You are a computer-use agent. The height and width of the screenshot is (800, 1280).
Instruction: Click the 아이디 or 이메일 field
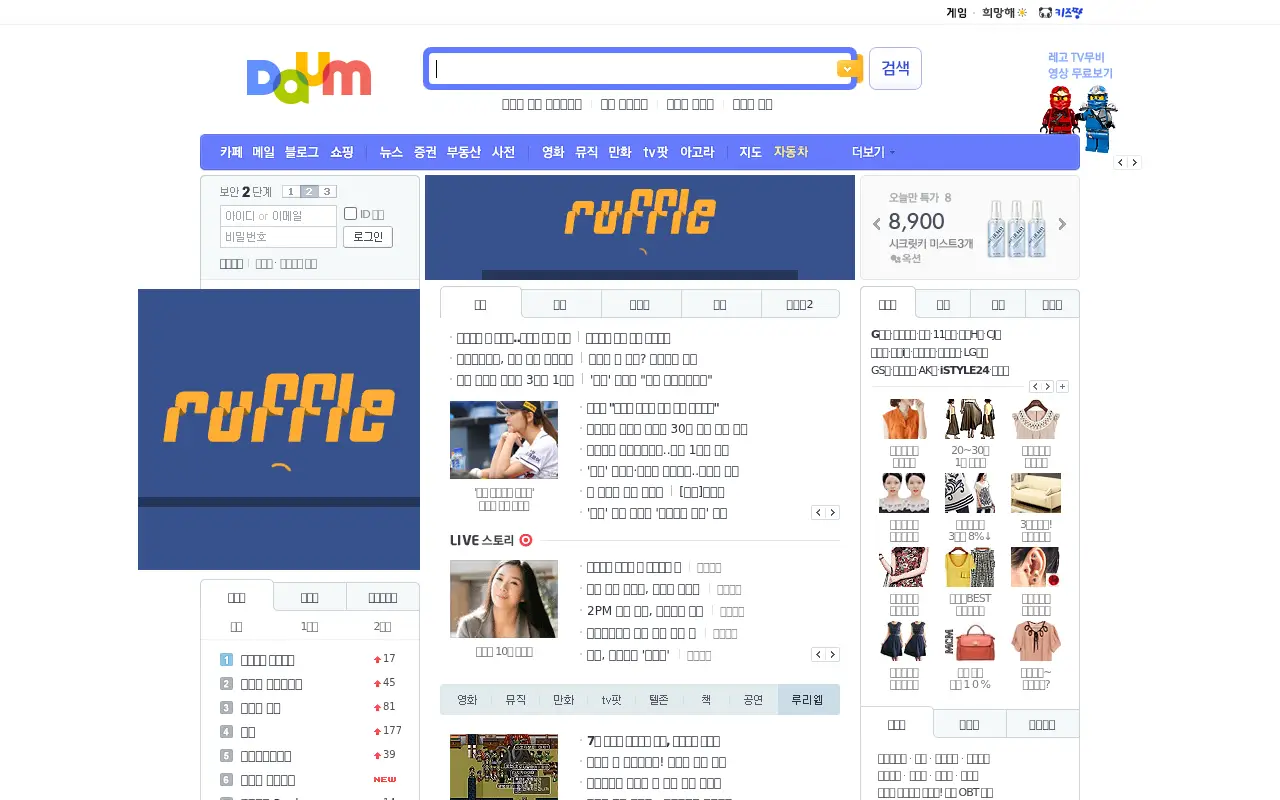[x=278, y=216]
